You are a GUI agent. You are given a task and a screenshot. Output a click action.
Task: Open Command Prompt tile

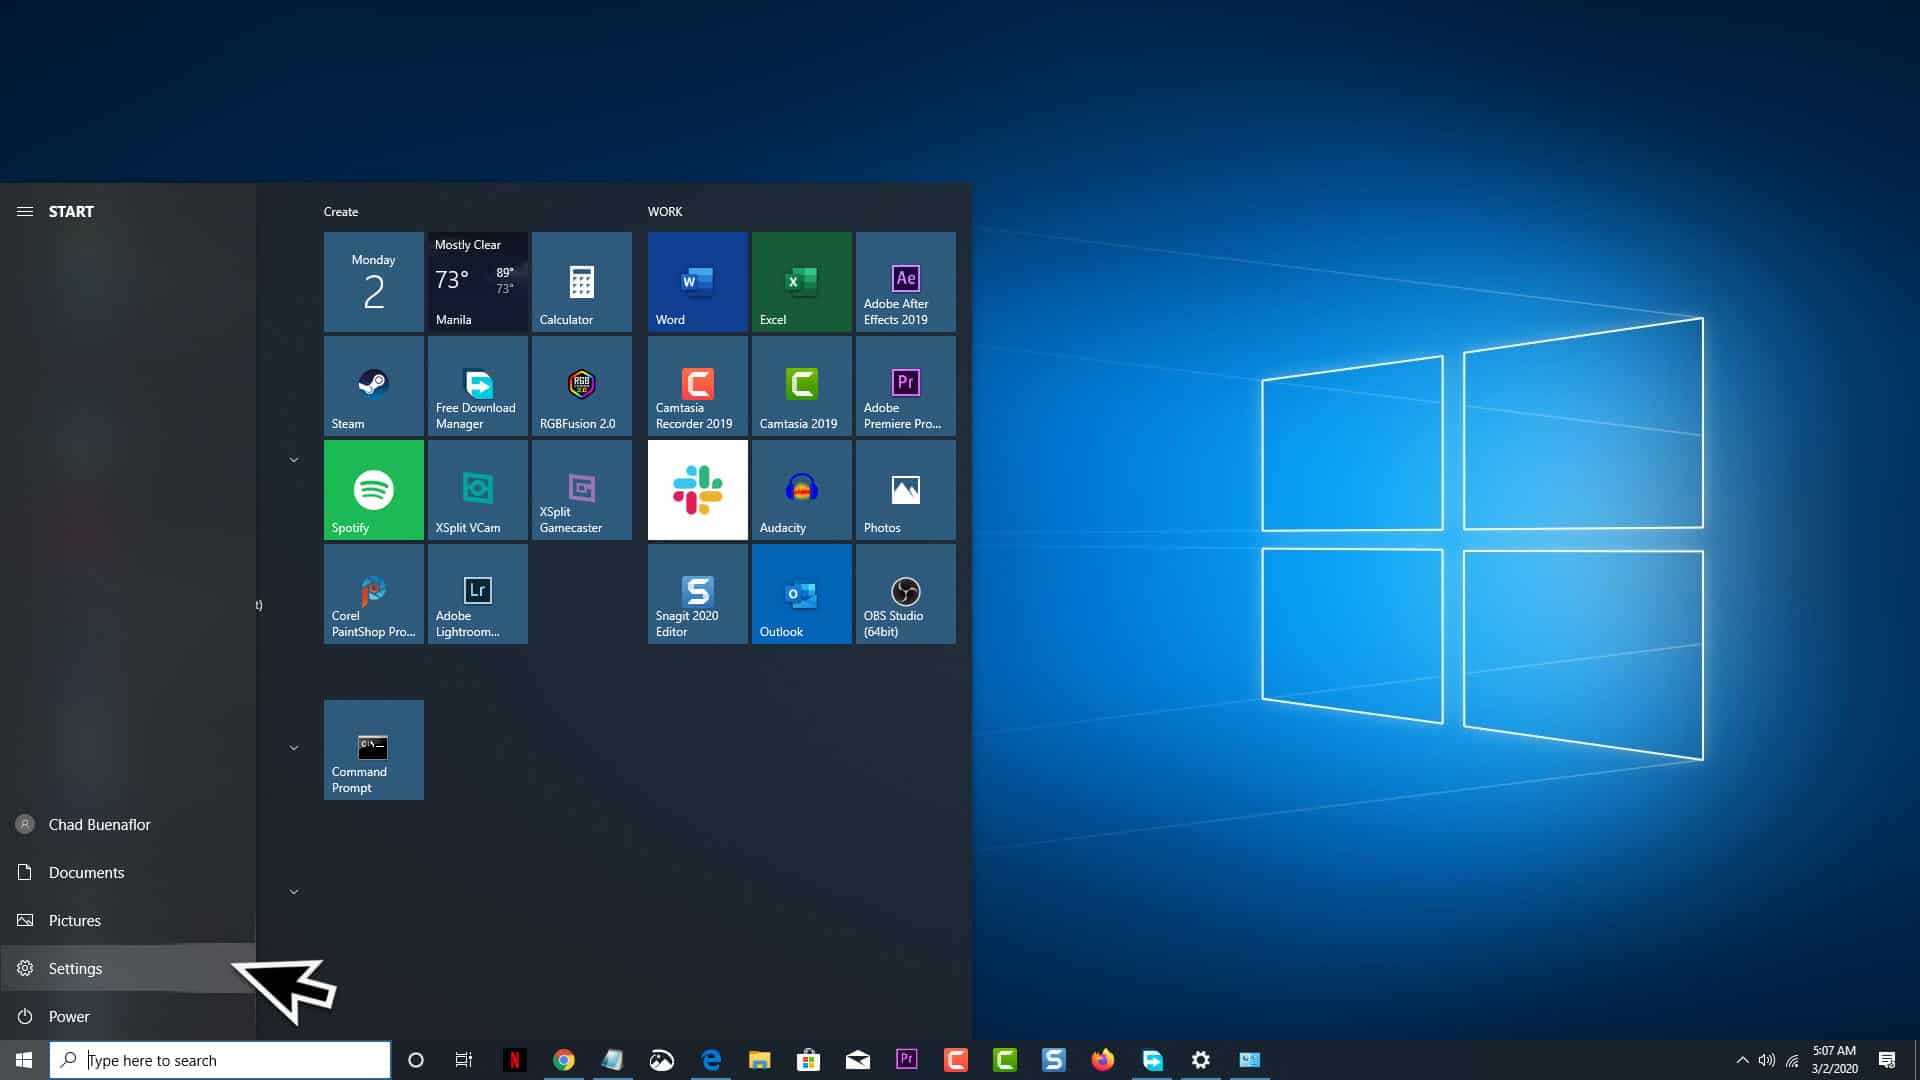tap(373, 750)
